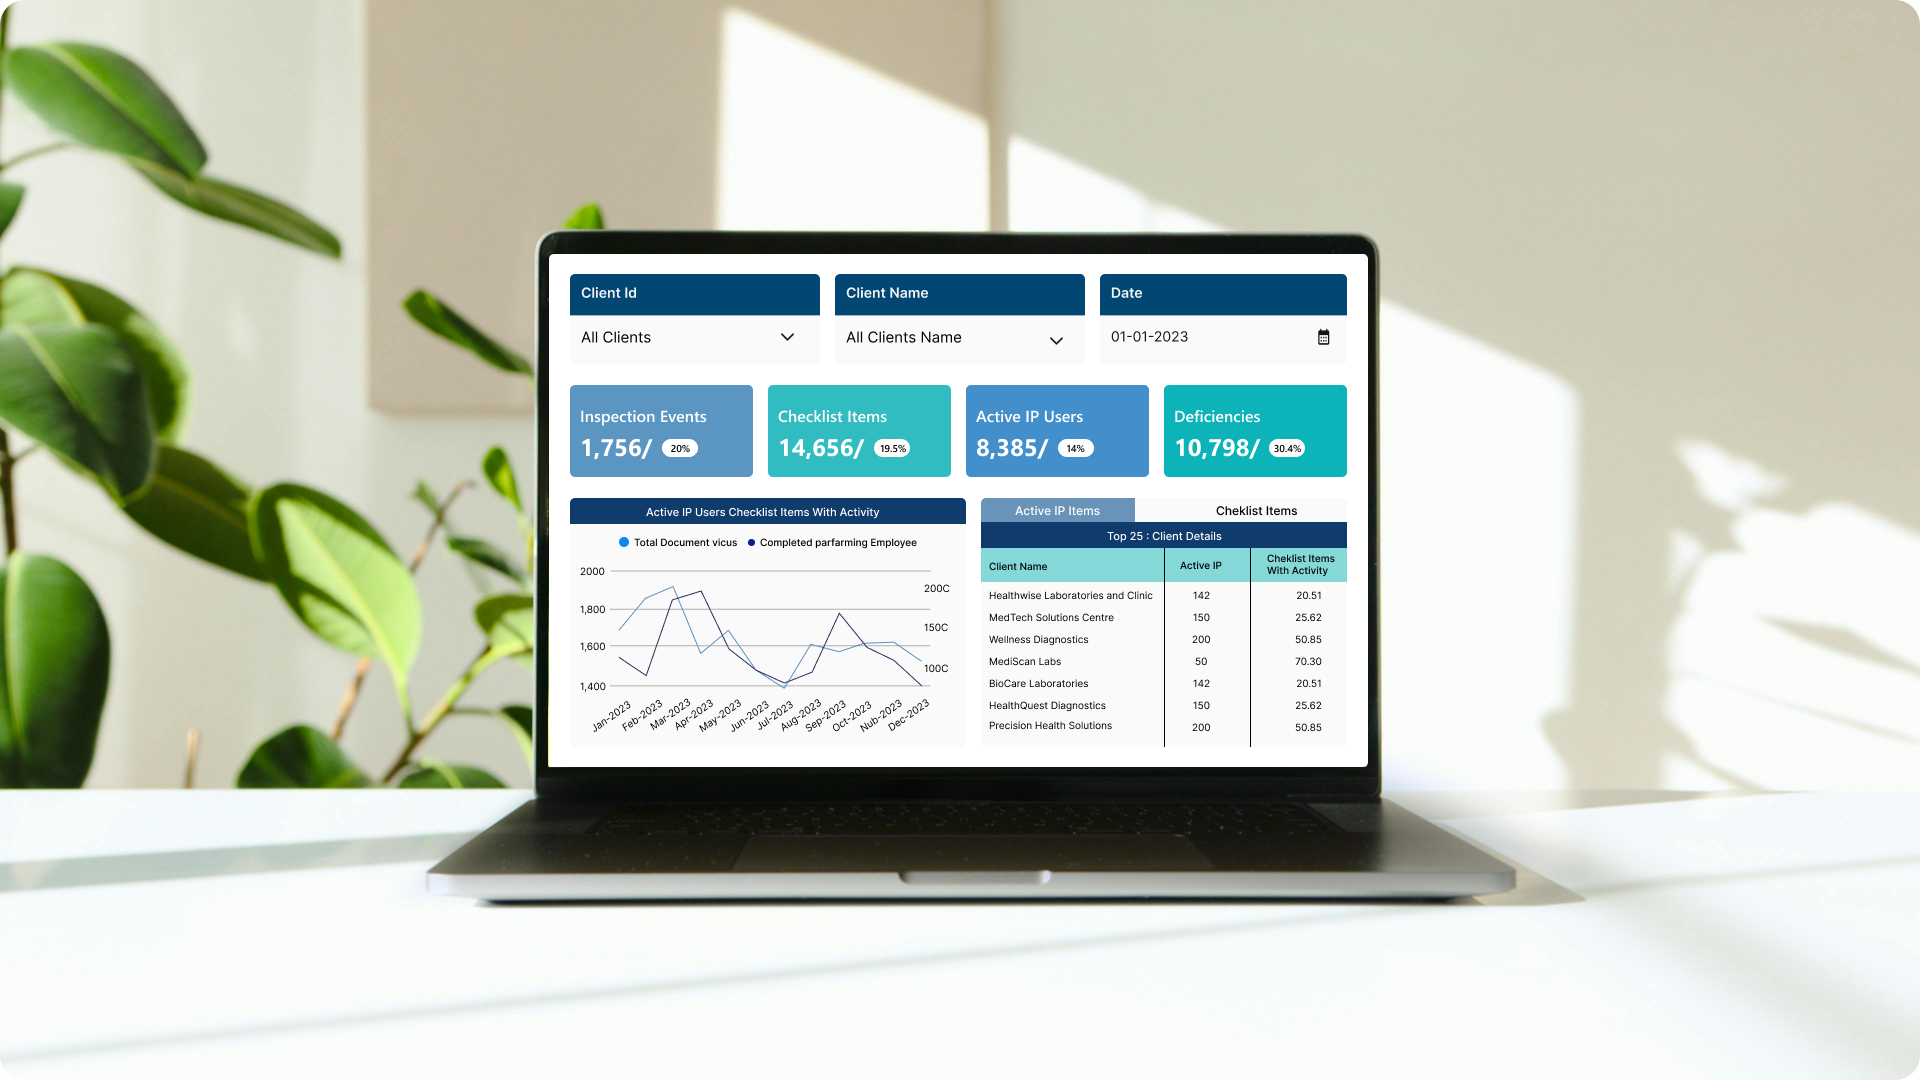Select the Inspection Events metric card

[x=661, y=431]
